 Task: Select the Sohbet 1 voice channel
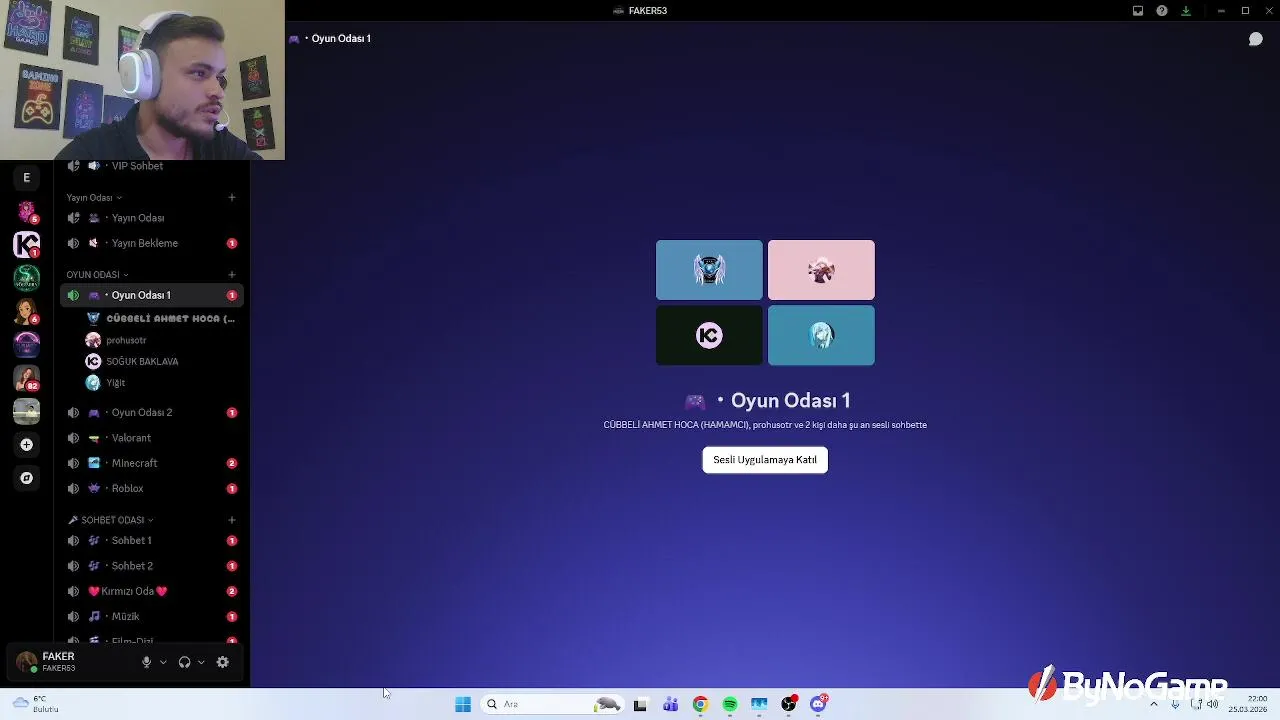click(150, 540)
